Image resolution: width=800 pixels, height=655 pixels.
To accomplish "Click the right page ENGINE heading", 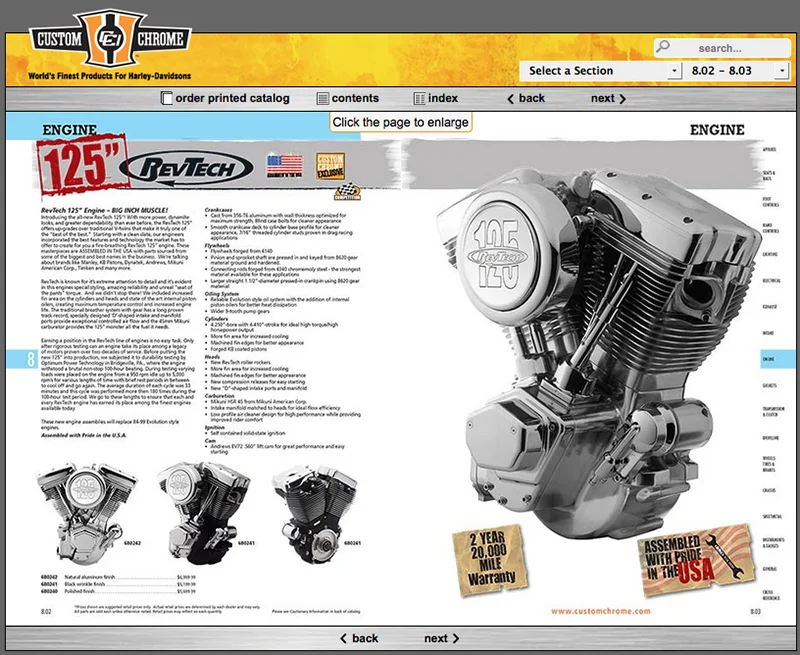I will 717,130.
